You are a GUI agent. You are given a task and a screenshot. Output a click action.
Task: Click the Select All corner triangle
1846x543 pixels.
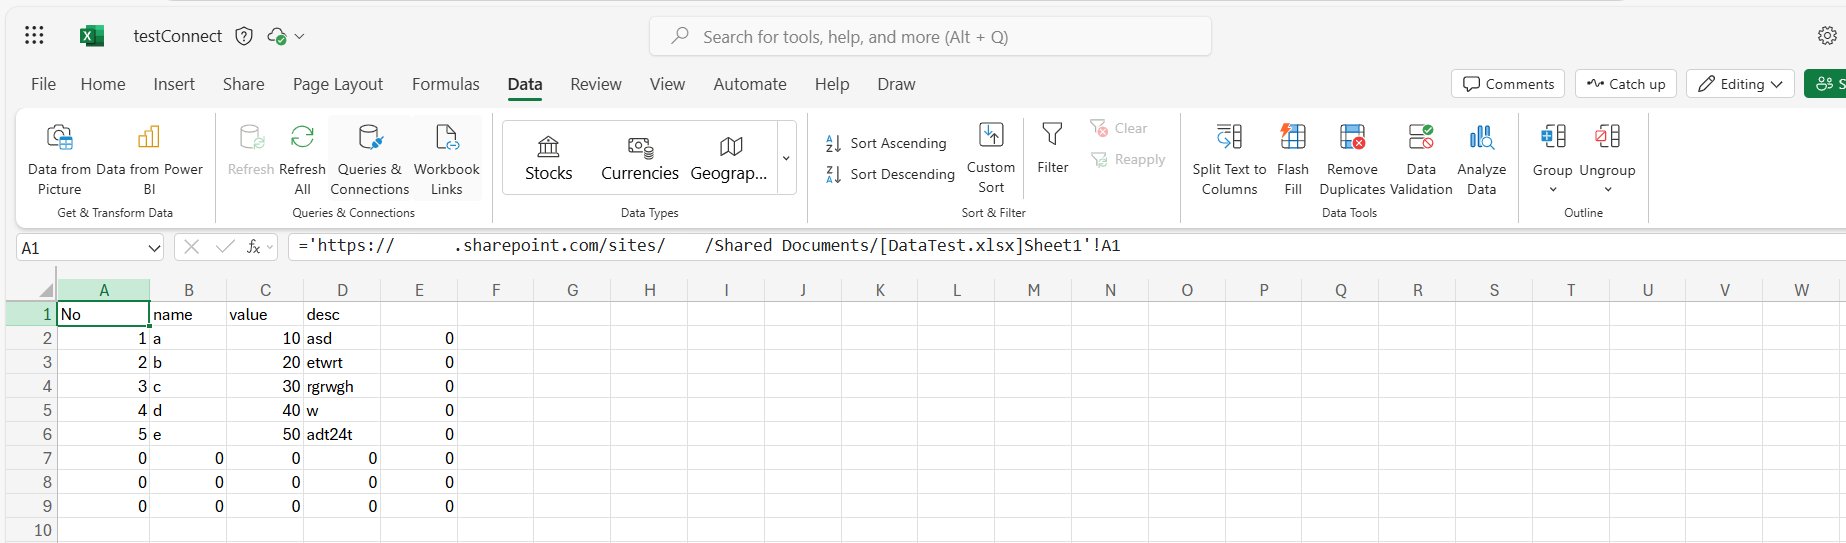(46, 290)
